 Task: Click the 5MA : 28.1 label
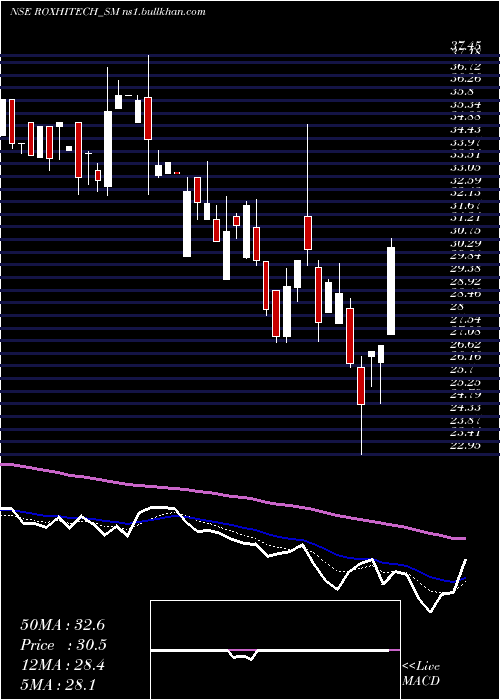(x=58, y=685)
